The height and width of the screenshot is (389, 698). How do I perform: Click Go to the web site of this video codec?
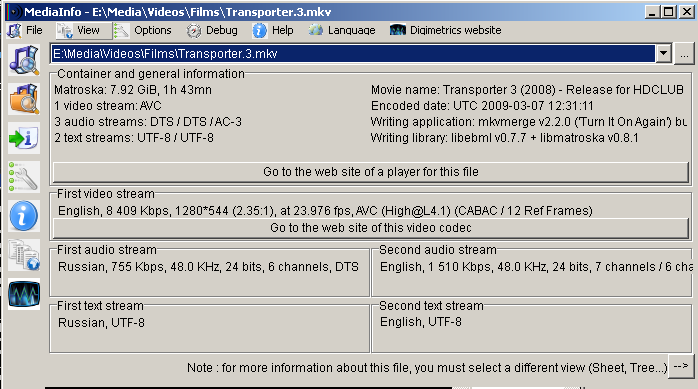[371, 228]
